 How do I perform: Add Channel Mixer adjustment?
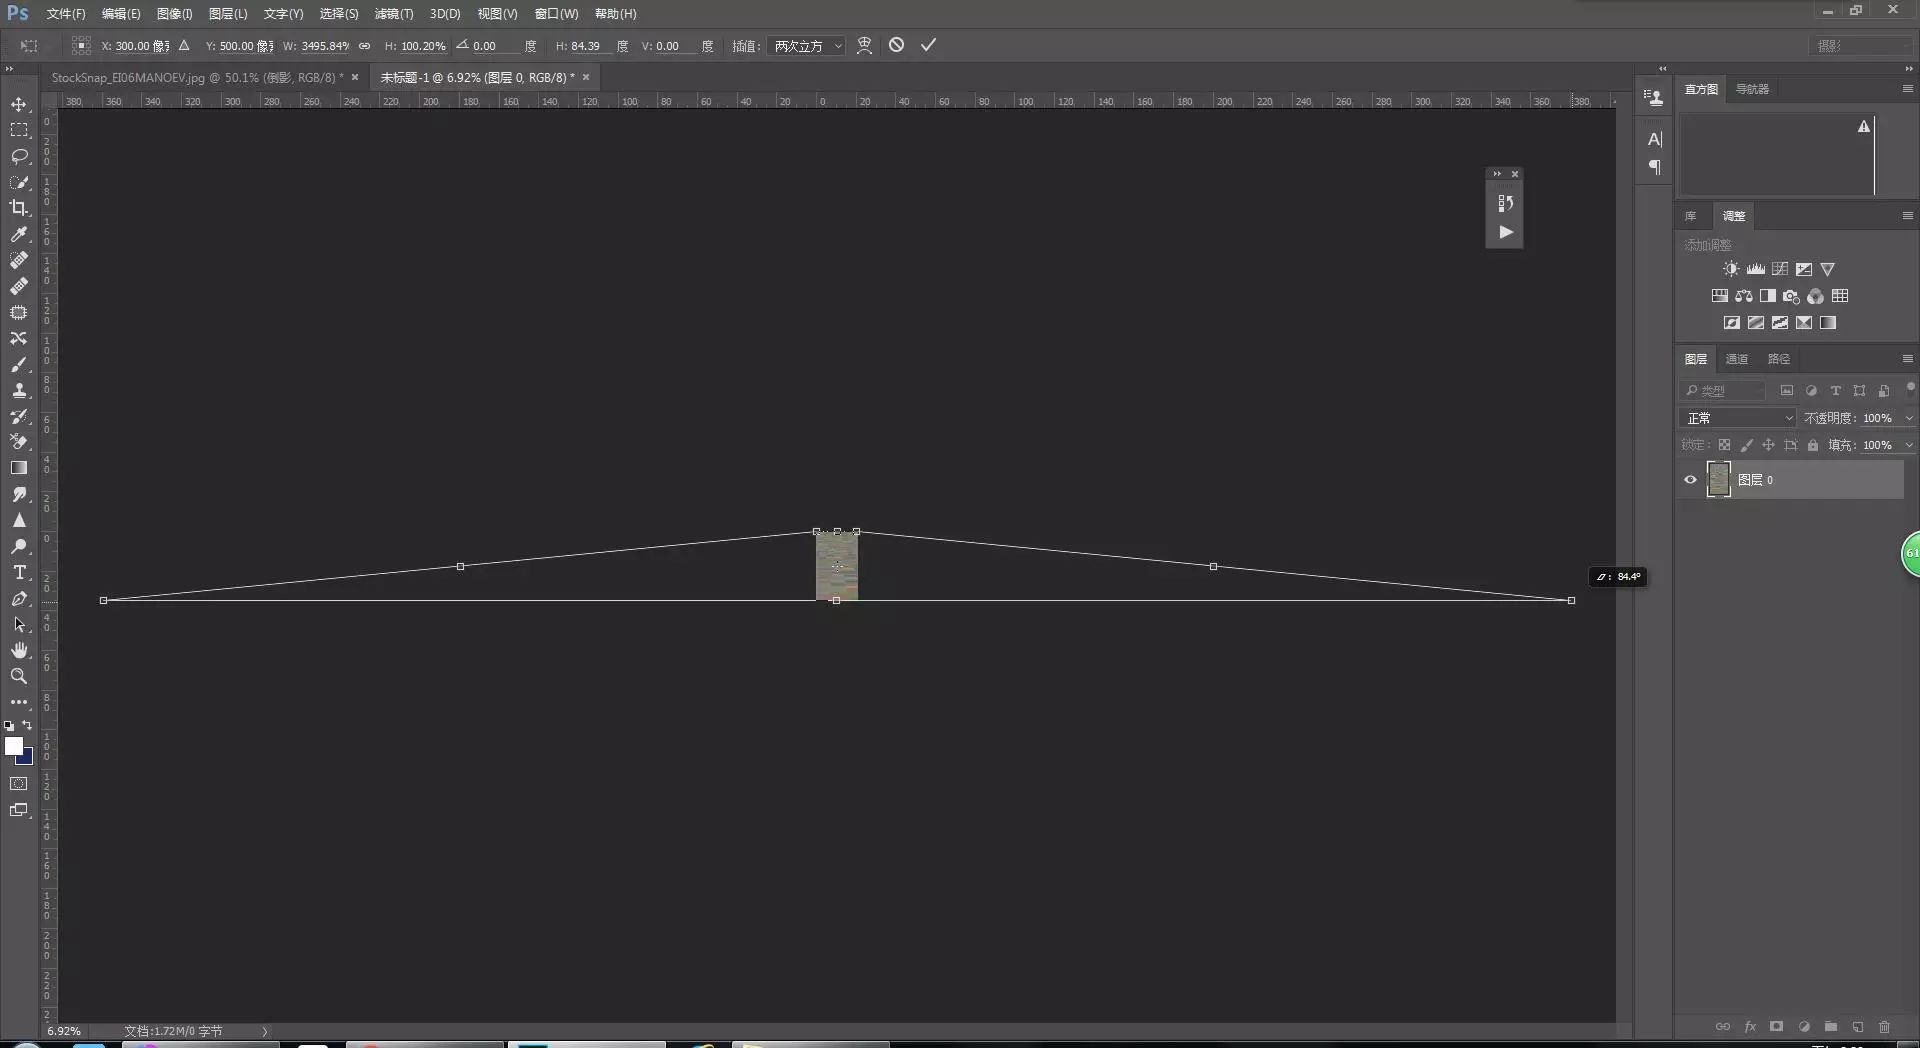pos(1815,296)
